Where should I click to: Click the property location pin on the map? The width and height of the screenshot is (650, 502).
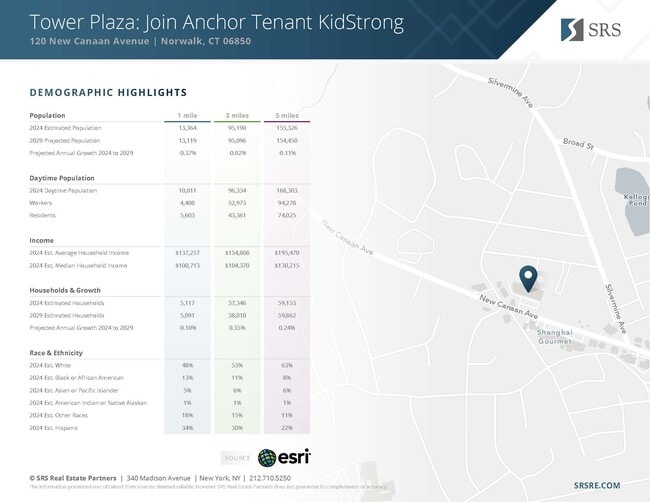529,277
